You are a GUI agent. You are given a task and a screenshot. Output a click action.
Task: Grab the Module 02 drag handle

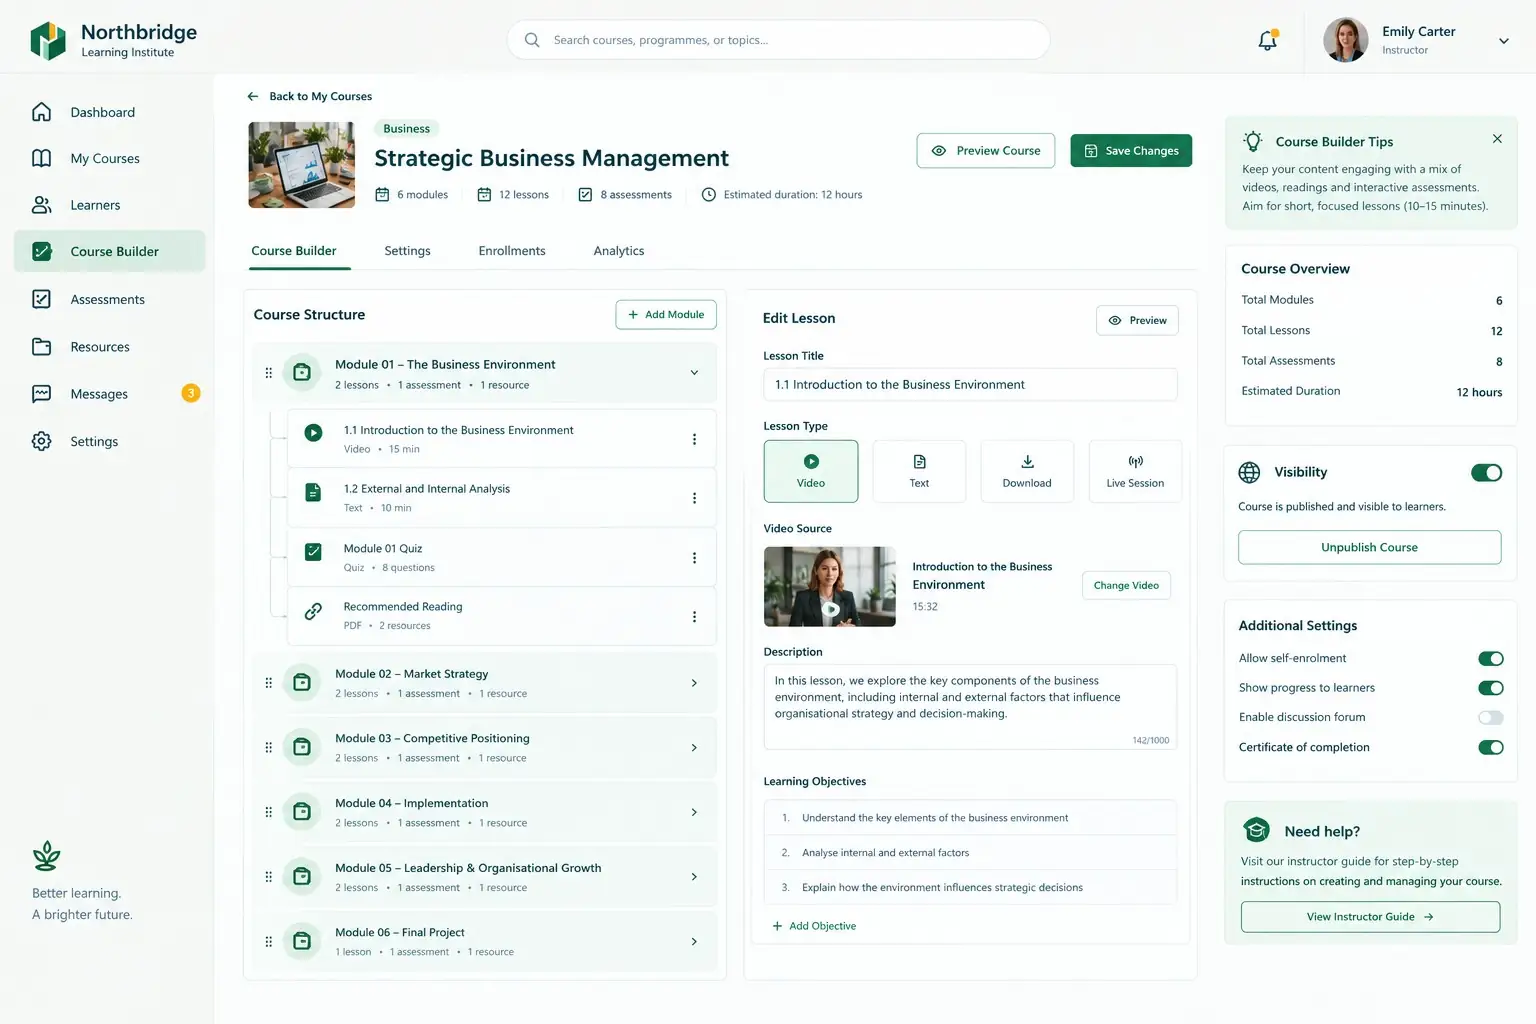coord(268,683)
